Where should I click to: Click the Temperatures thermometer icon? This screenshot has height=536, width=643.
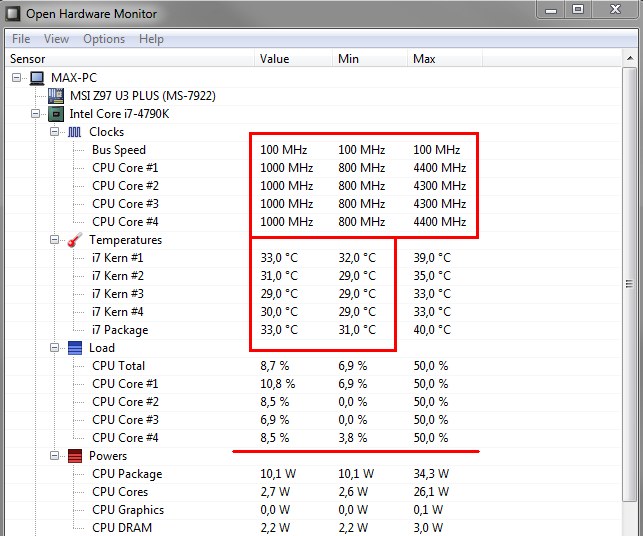75,240
